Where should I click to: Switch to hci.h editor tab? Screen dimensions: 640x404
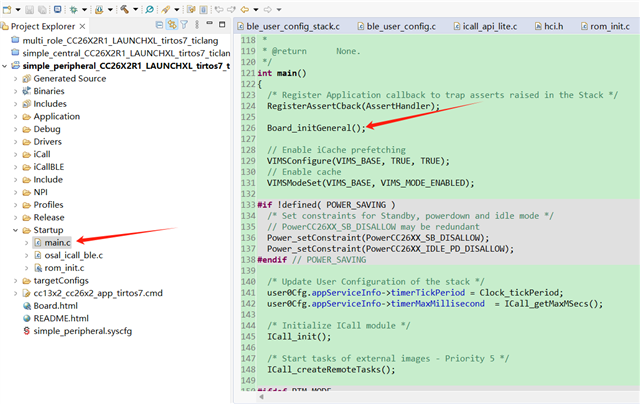point(549,26)
